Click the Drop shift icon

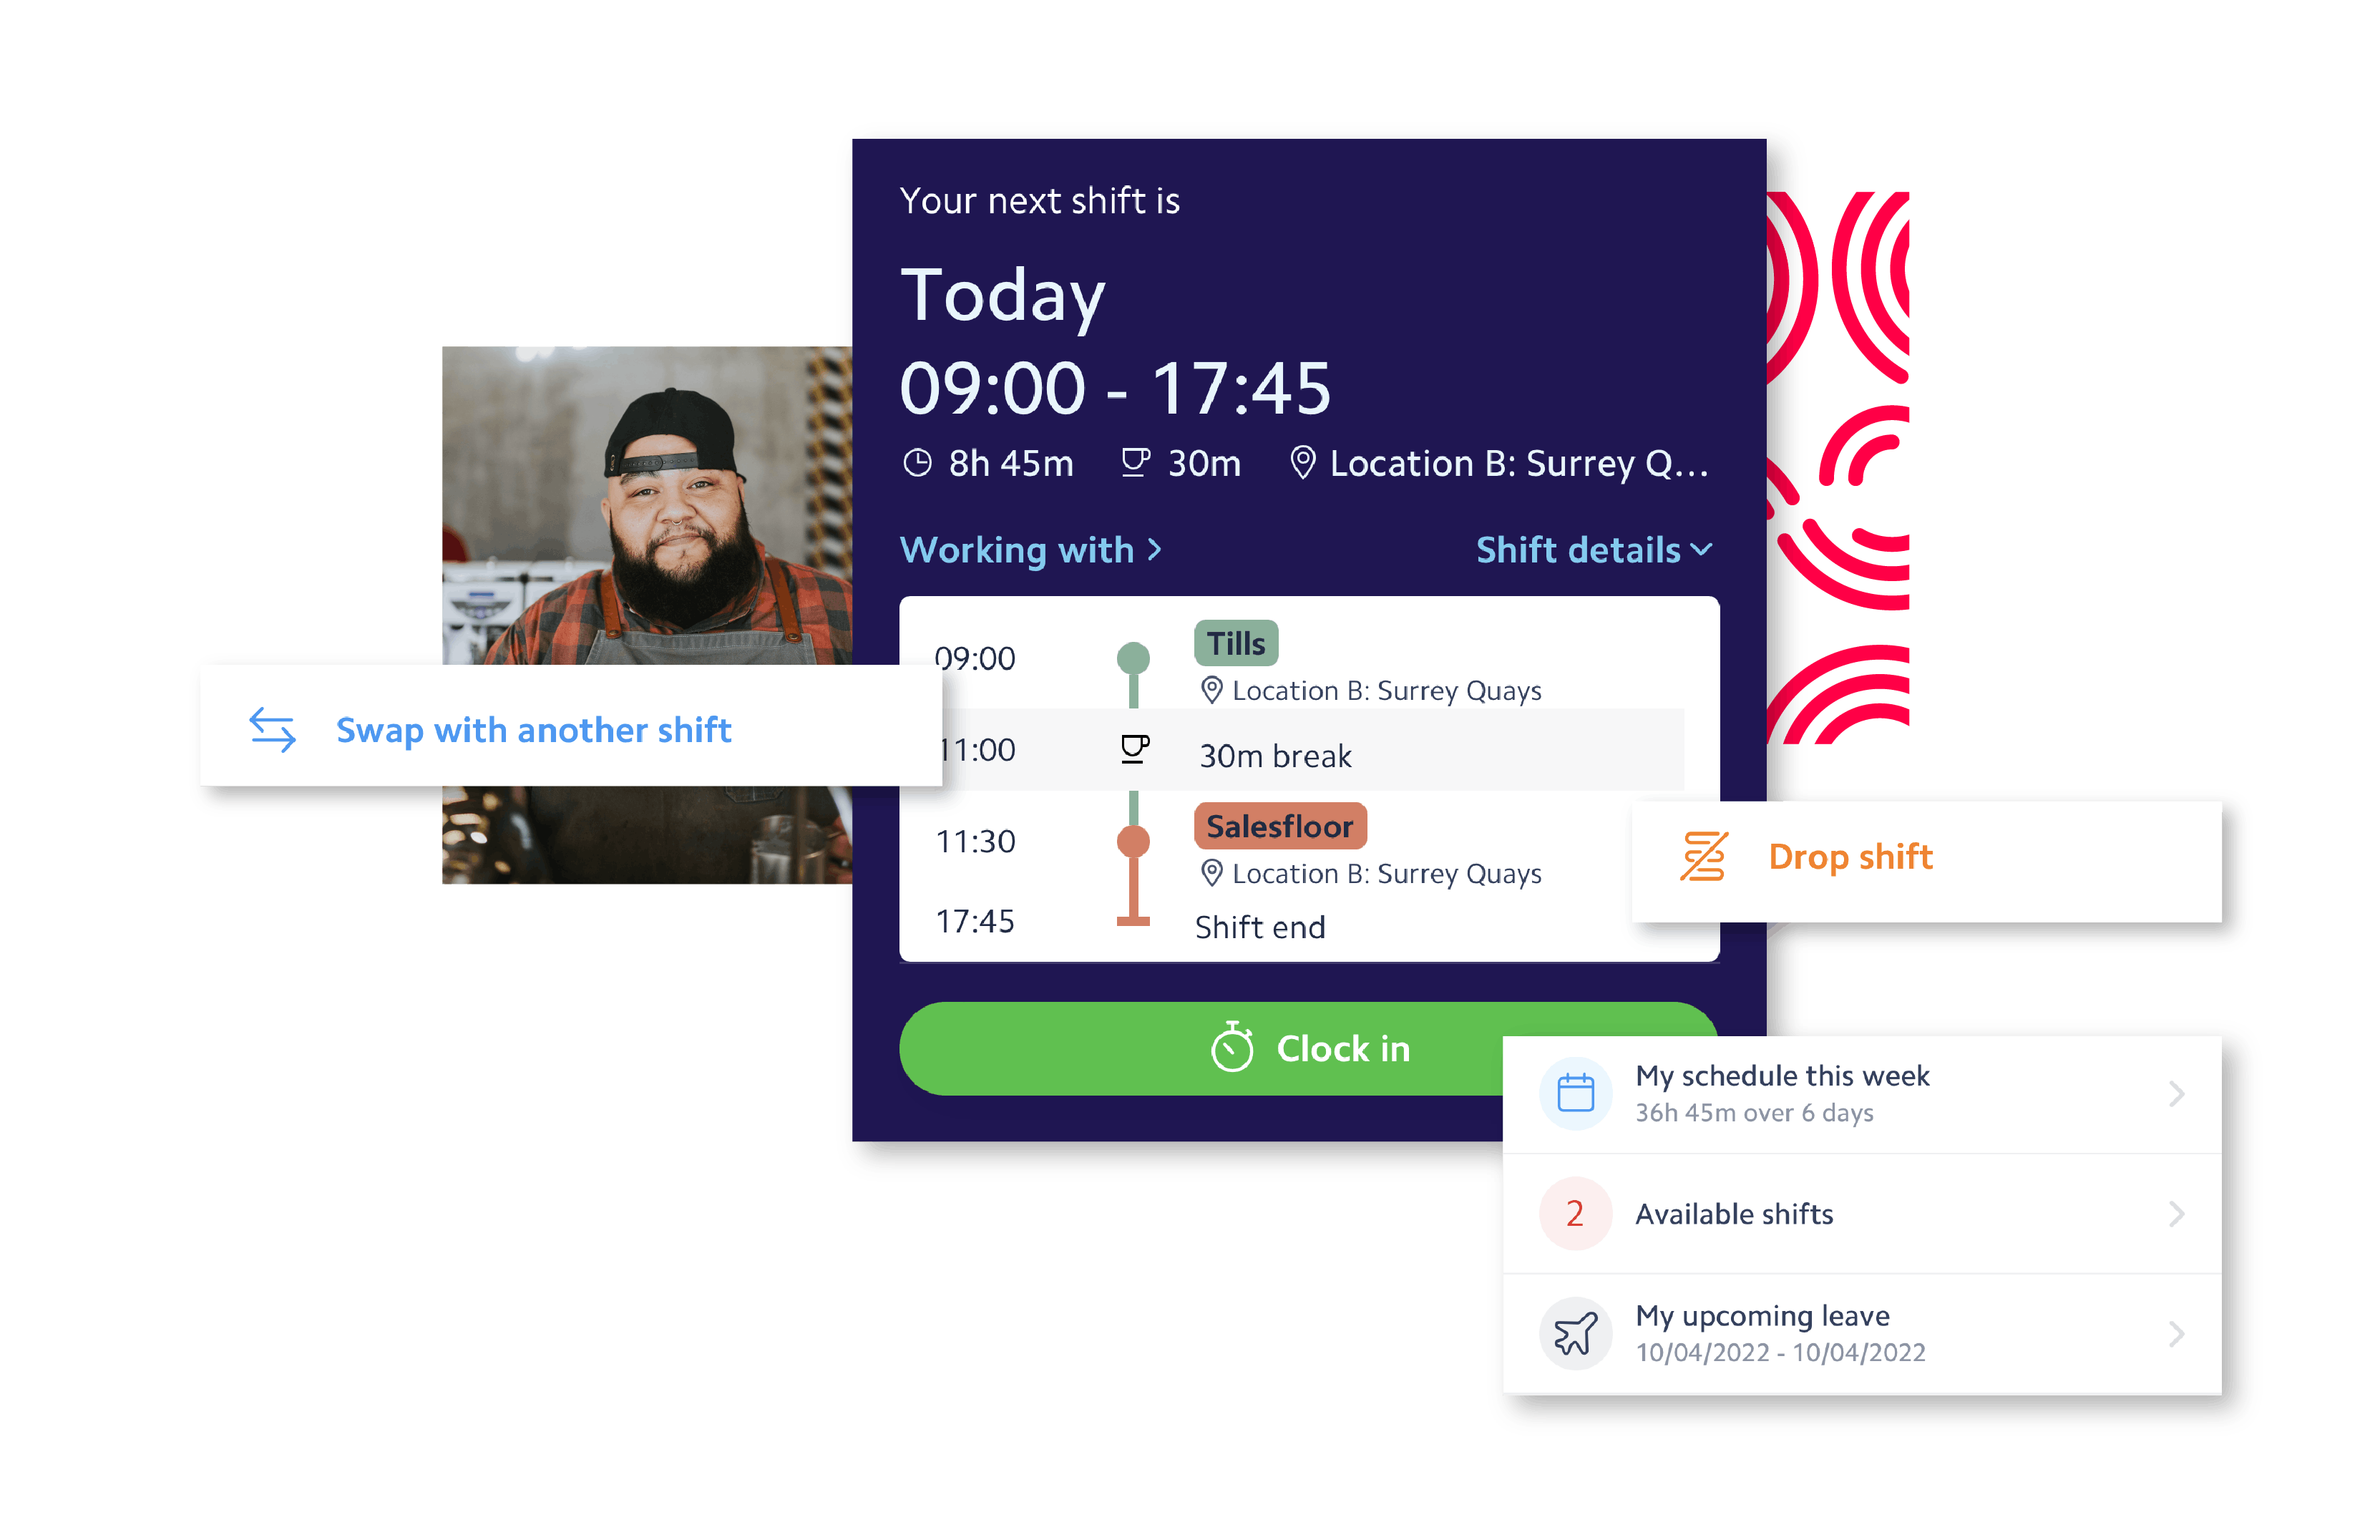(x=1703, y=857)
